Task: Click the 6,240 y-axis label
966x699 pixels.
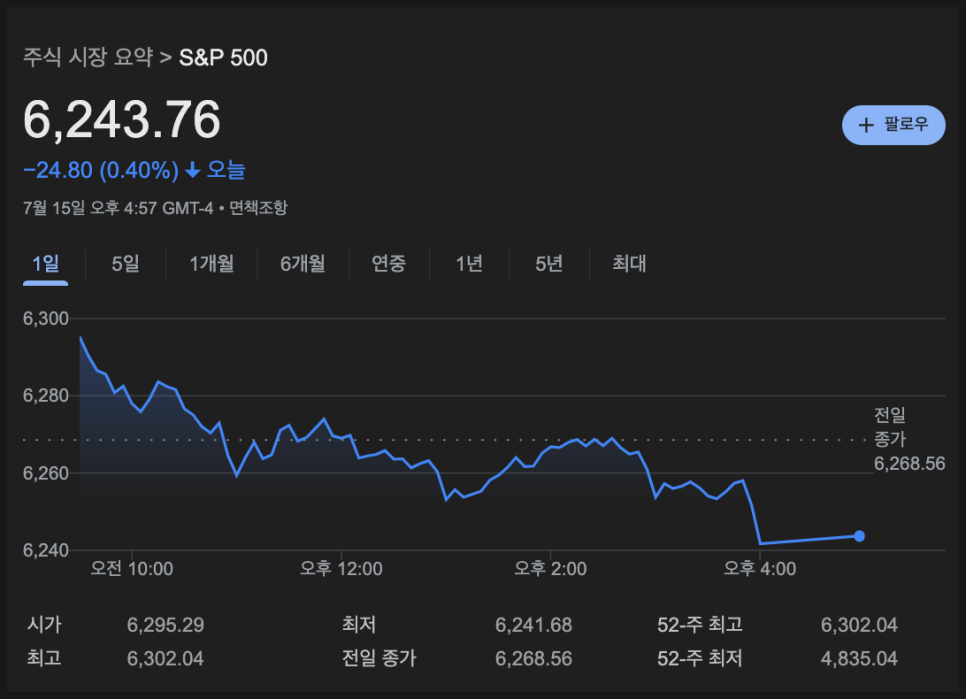Action: tap(46, 550)
